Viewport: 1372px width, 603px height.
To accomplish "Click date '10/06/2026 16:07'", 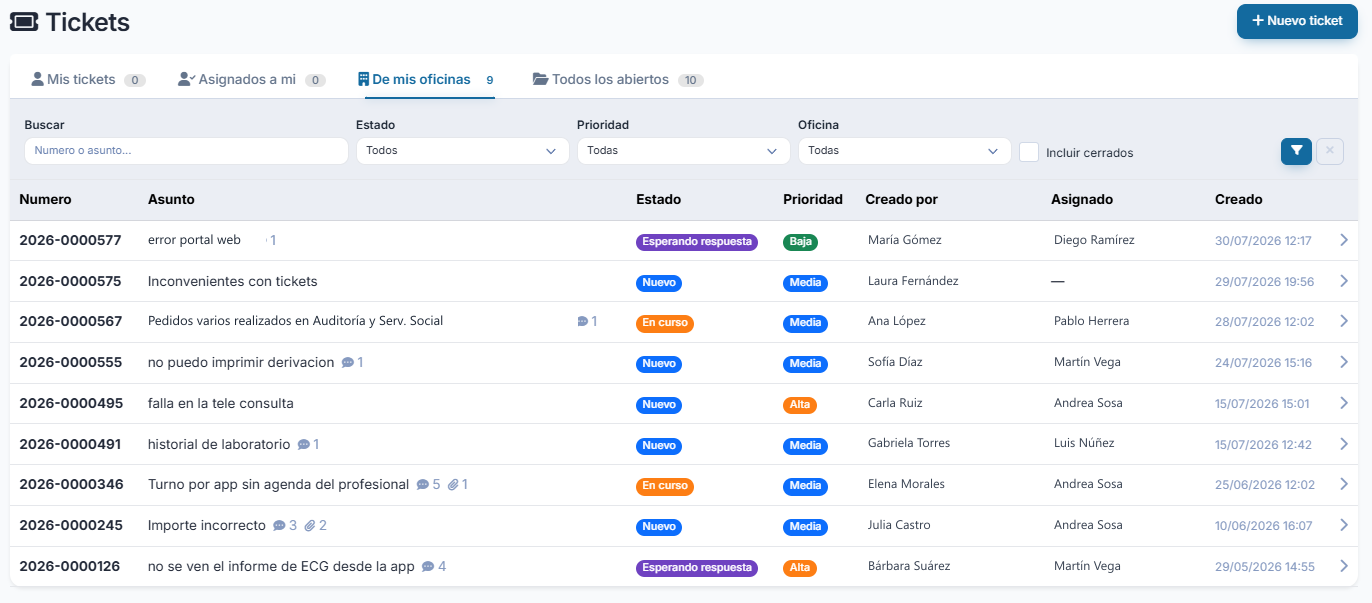I will (x=1264, y=526).
